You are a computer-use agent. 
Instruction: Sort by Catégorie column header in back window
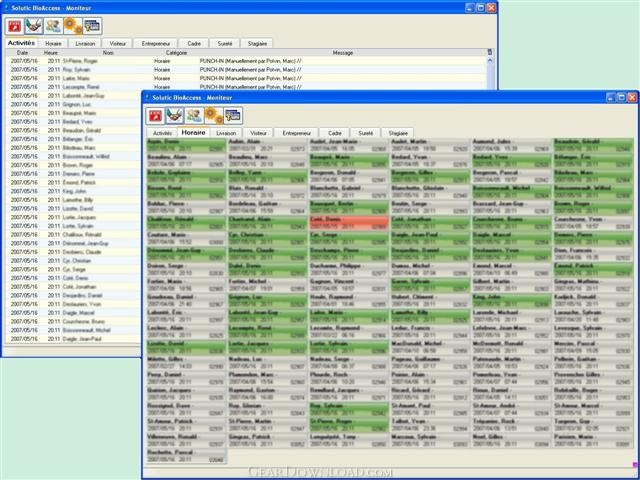point(176,53)
